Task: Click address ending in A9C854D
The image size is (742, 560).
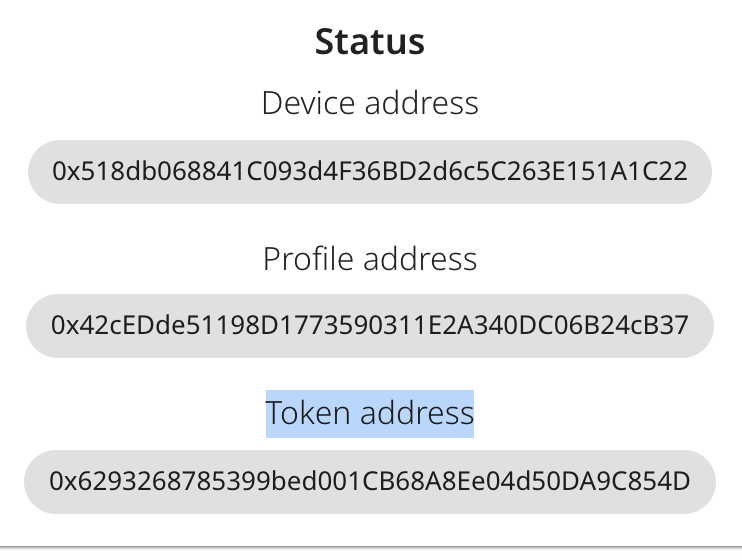Action: [x=370, y=481]
